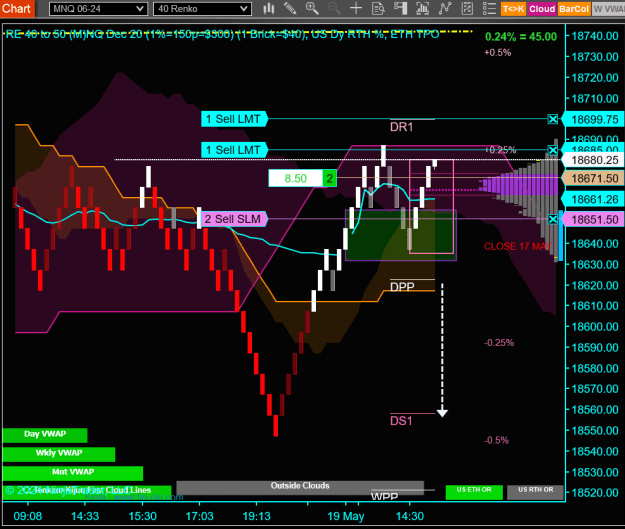Screen dimensions: 625x529
Task: Select the 2 Sell SLM order flag
Action: 234,219
